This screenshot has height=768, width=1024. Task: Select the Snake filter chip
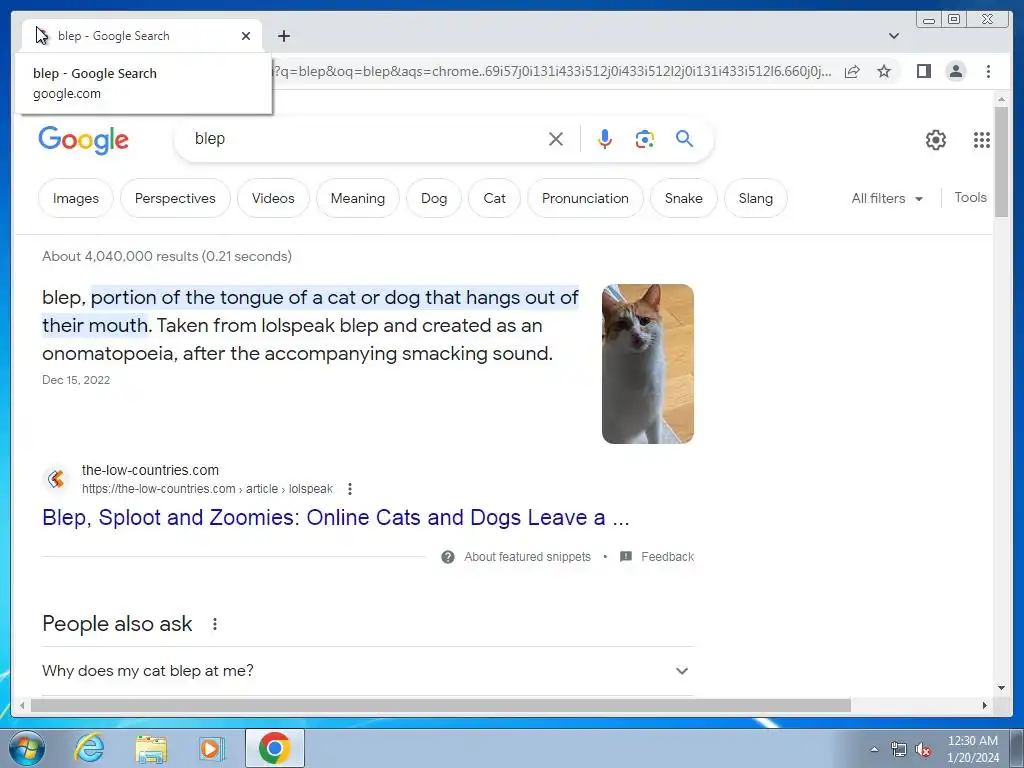[x=683, y=198]
